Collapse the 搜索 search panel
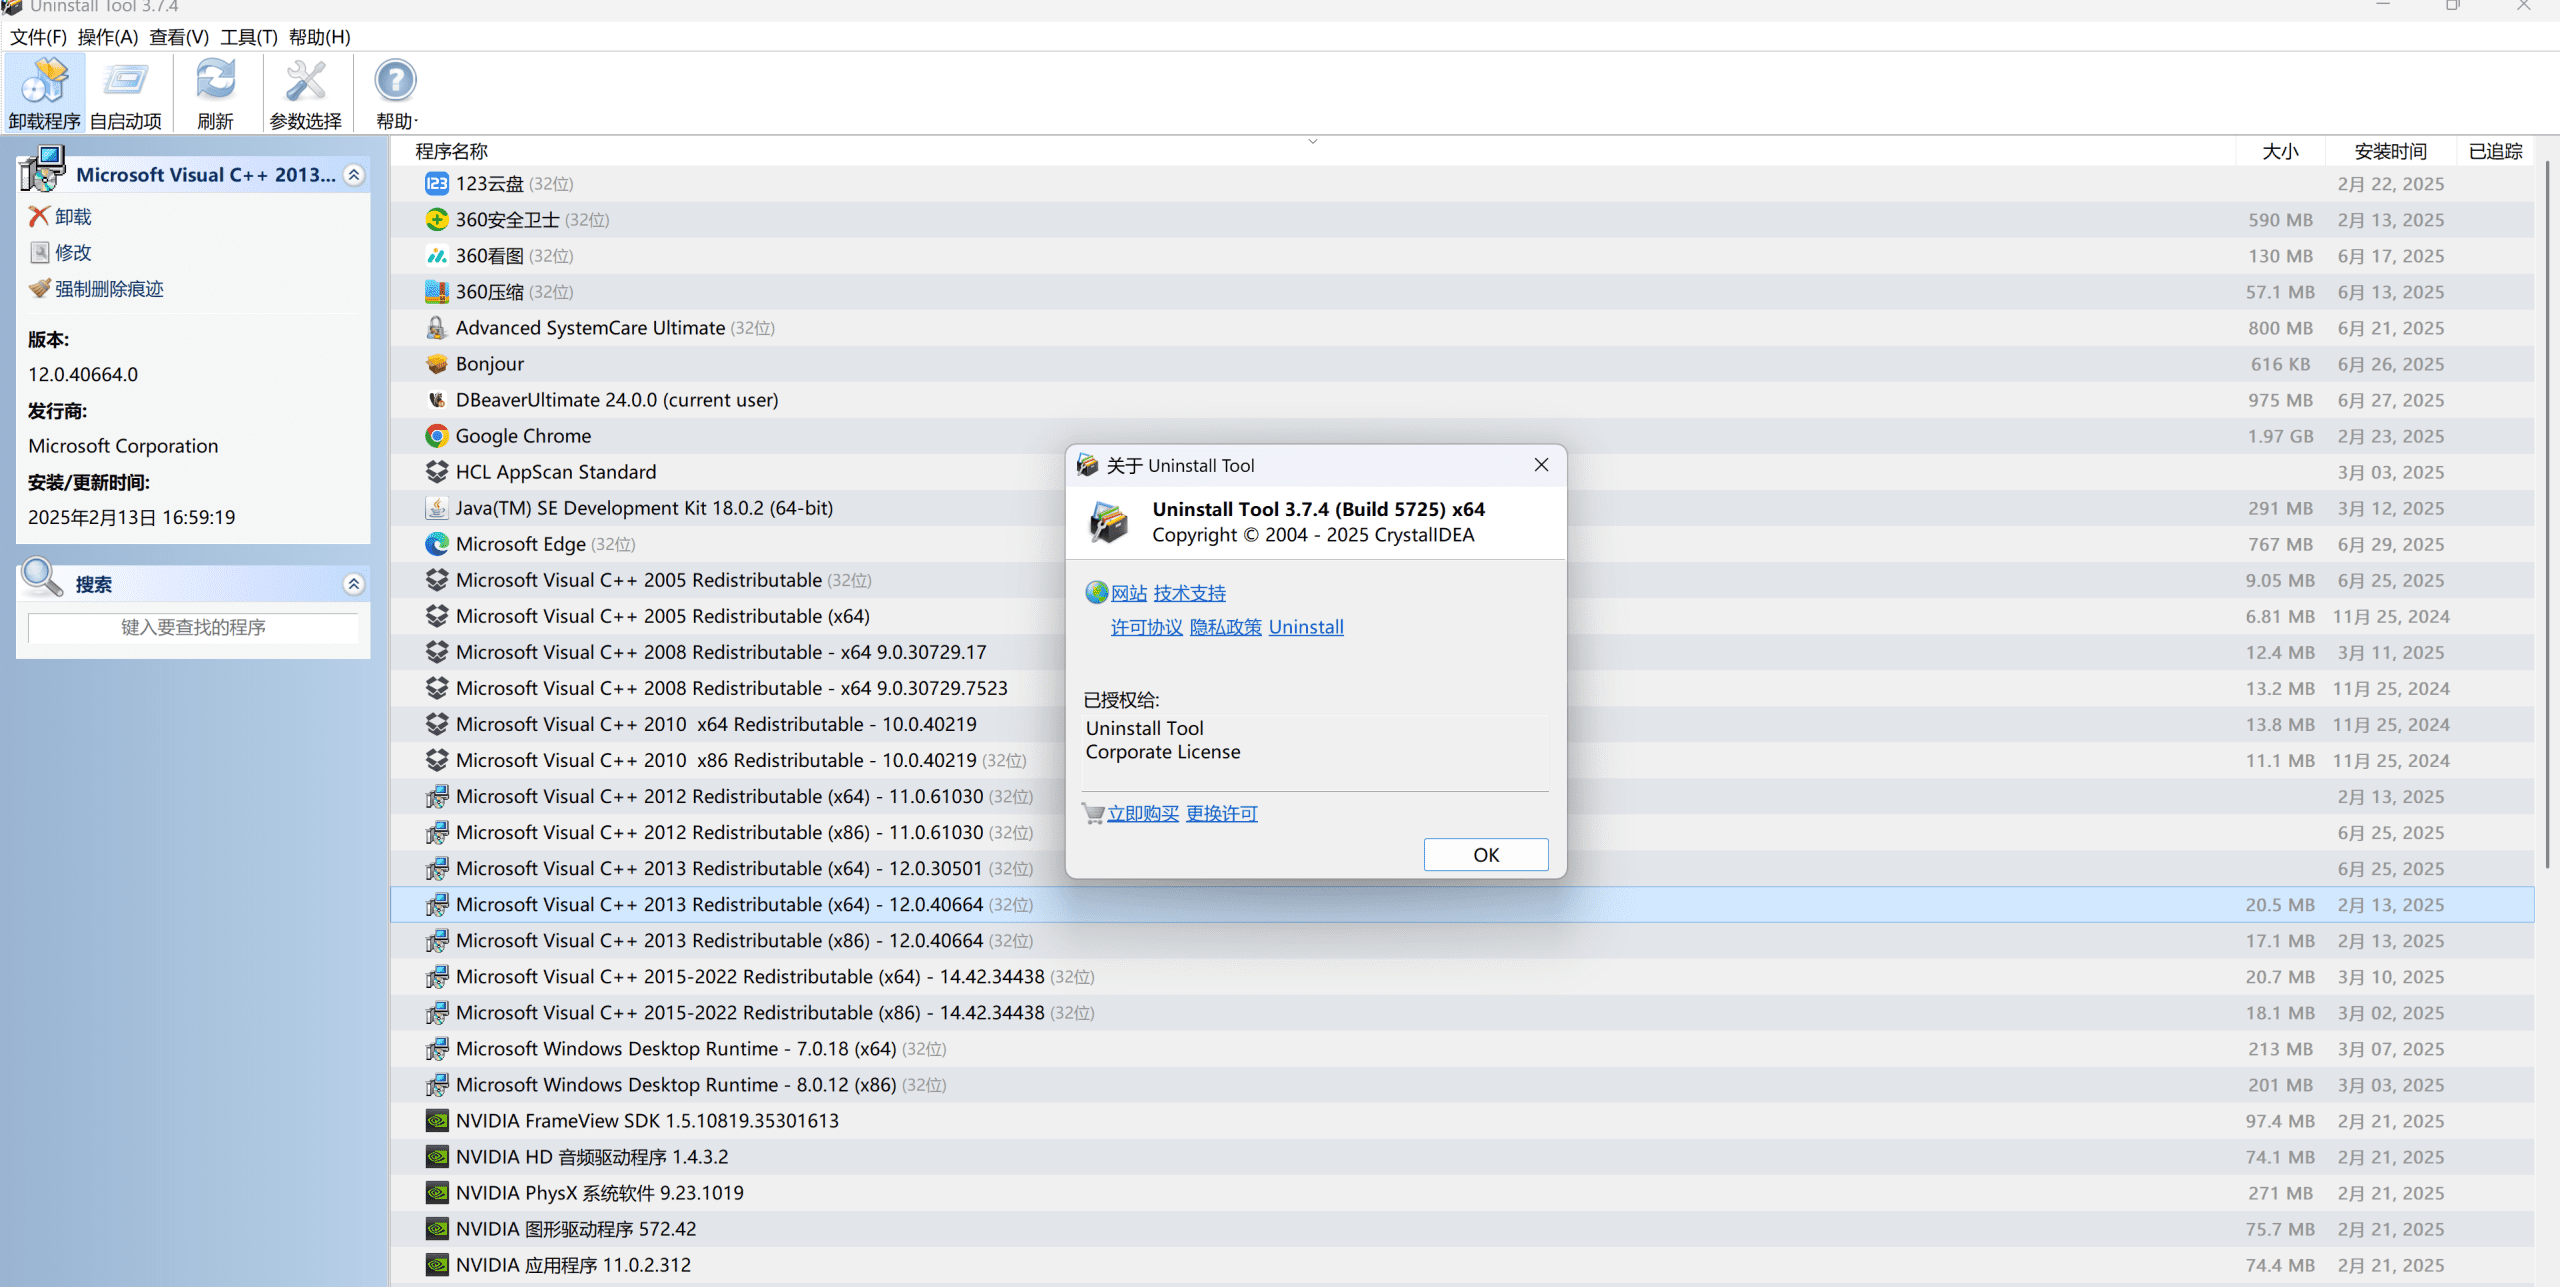The width and height of the screenshot is (2560, 1287). (354, 584)
